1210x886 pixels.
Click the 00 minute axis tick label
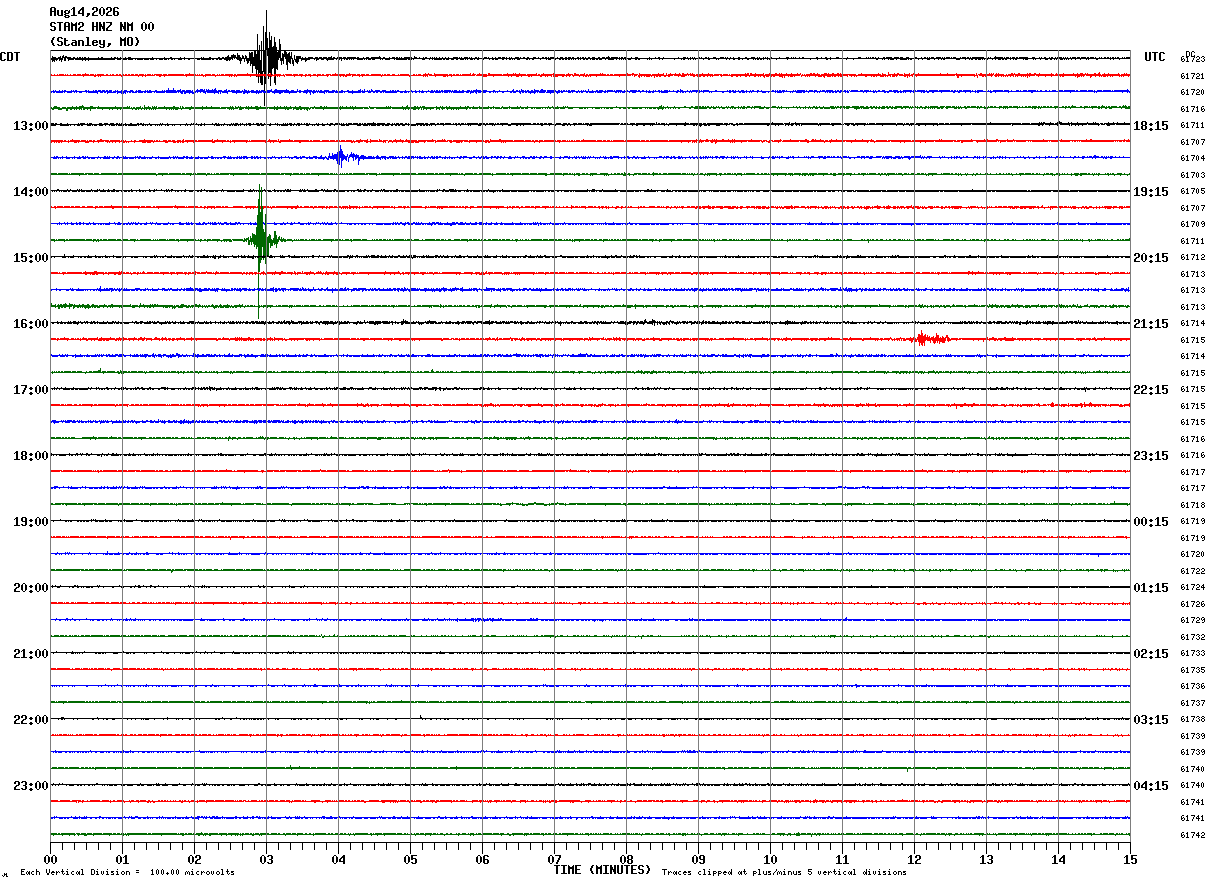[50, 859]
